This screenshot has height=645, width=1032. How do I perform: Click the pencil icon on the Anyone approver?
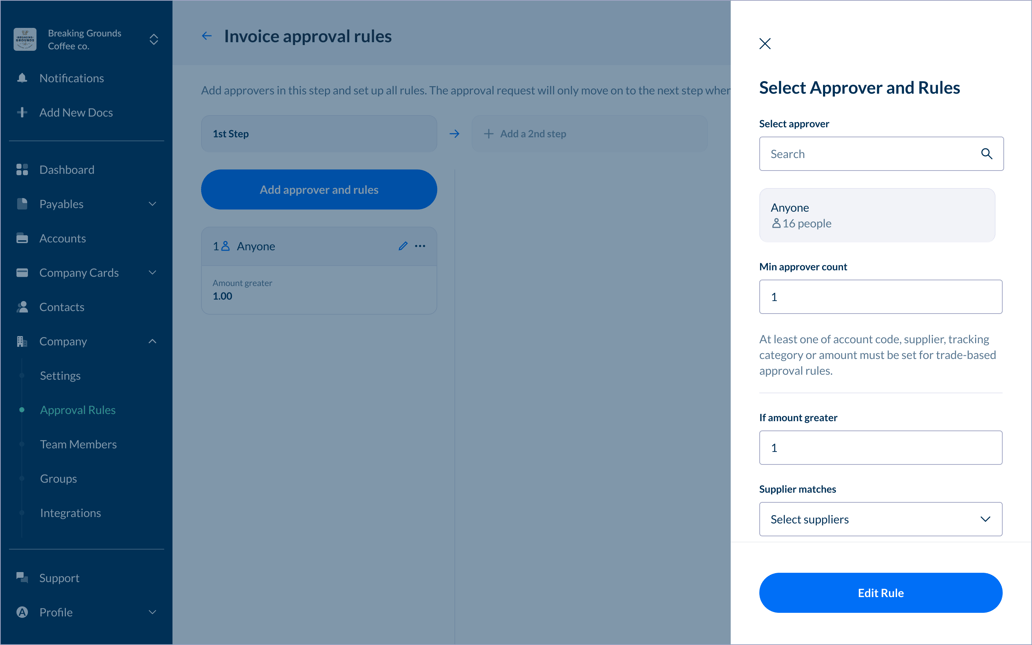coord(403,246)
